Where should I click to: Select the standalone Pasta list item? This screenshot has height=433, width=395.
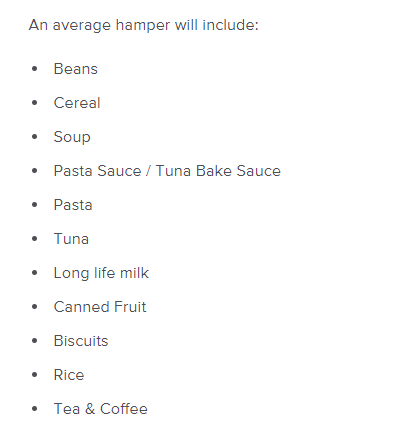73,205
